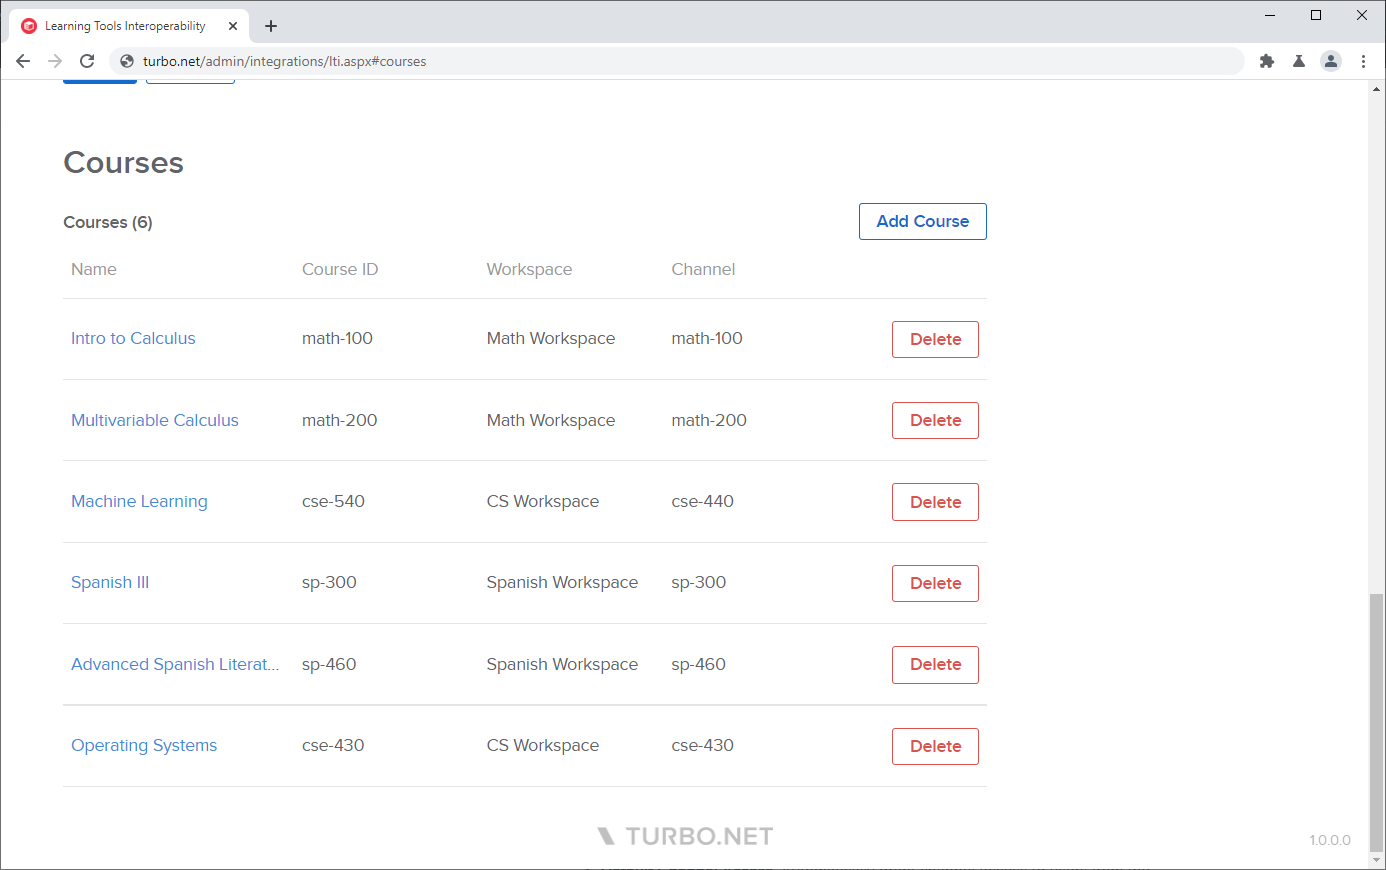Click the user profile avatar icon
The image size is (1386, 870).
[x=1331, y=61]
